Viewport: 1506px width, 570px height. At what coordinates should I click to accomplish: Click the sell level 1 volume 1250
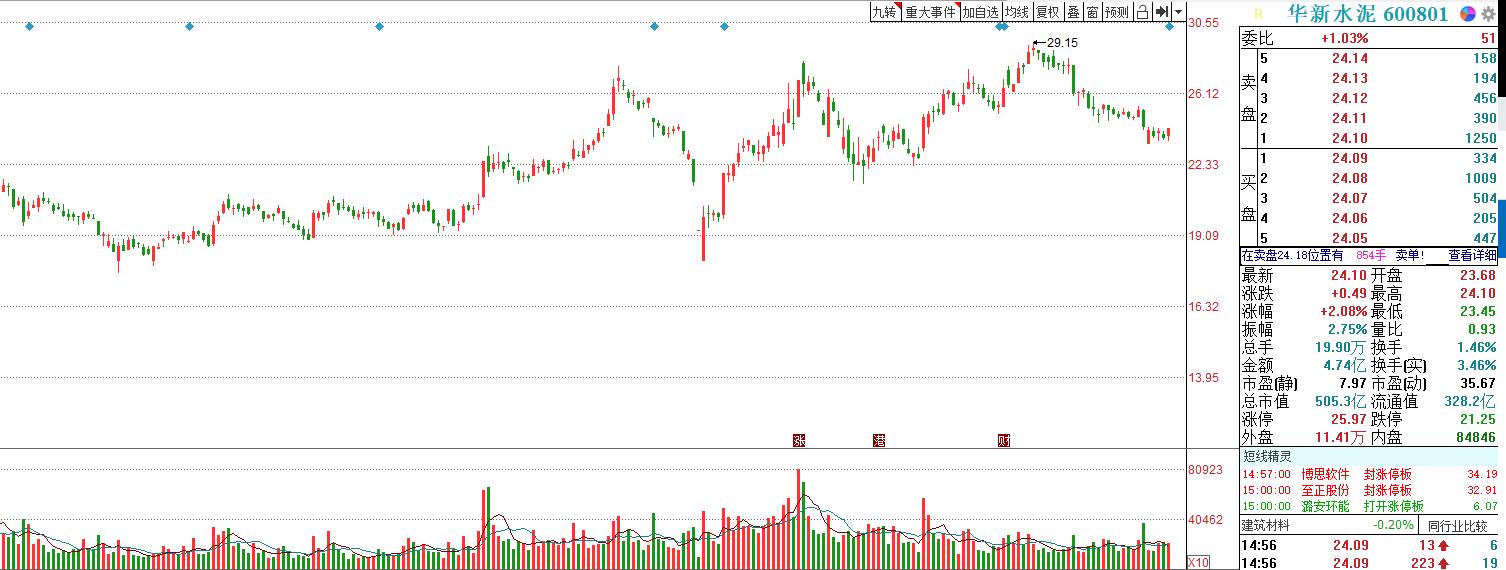pos(1479,138)
